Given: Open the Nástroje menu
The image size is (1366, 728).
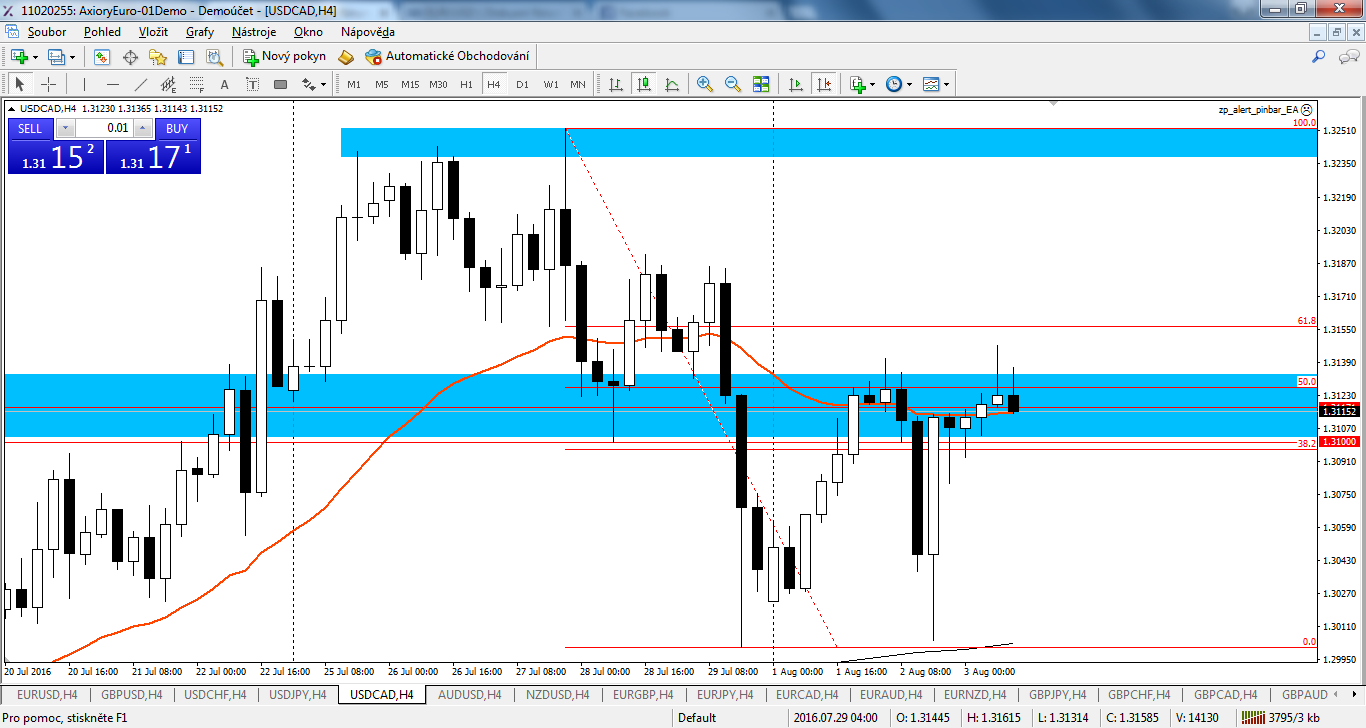Looking at the screenshot, I should point(254,32).
